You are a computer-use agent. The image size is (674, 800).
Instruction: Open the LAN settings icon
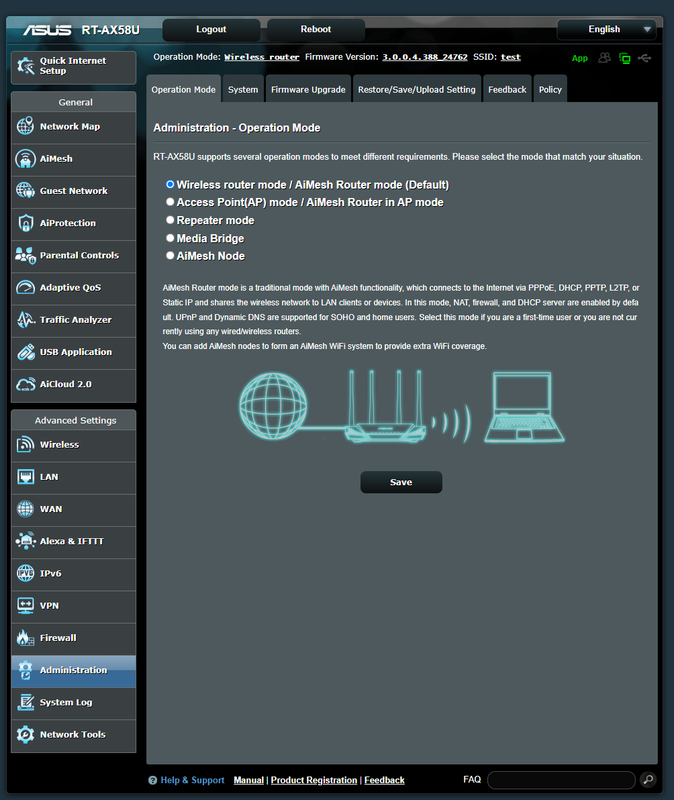point(26,477)
